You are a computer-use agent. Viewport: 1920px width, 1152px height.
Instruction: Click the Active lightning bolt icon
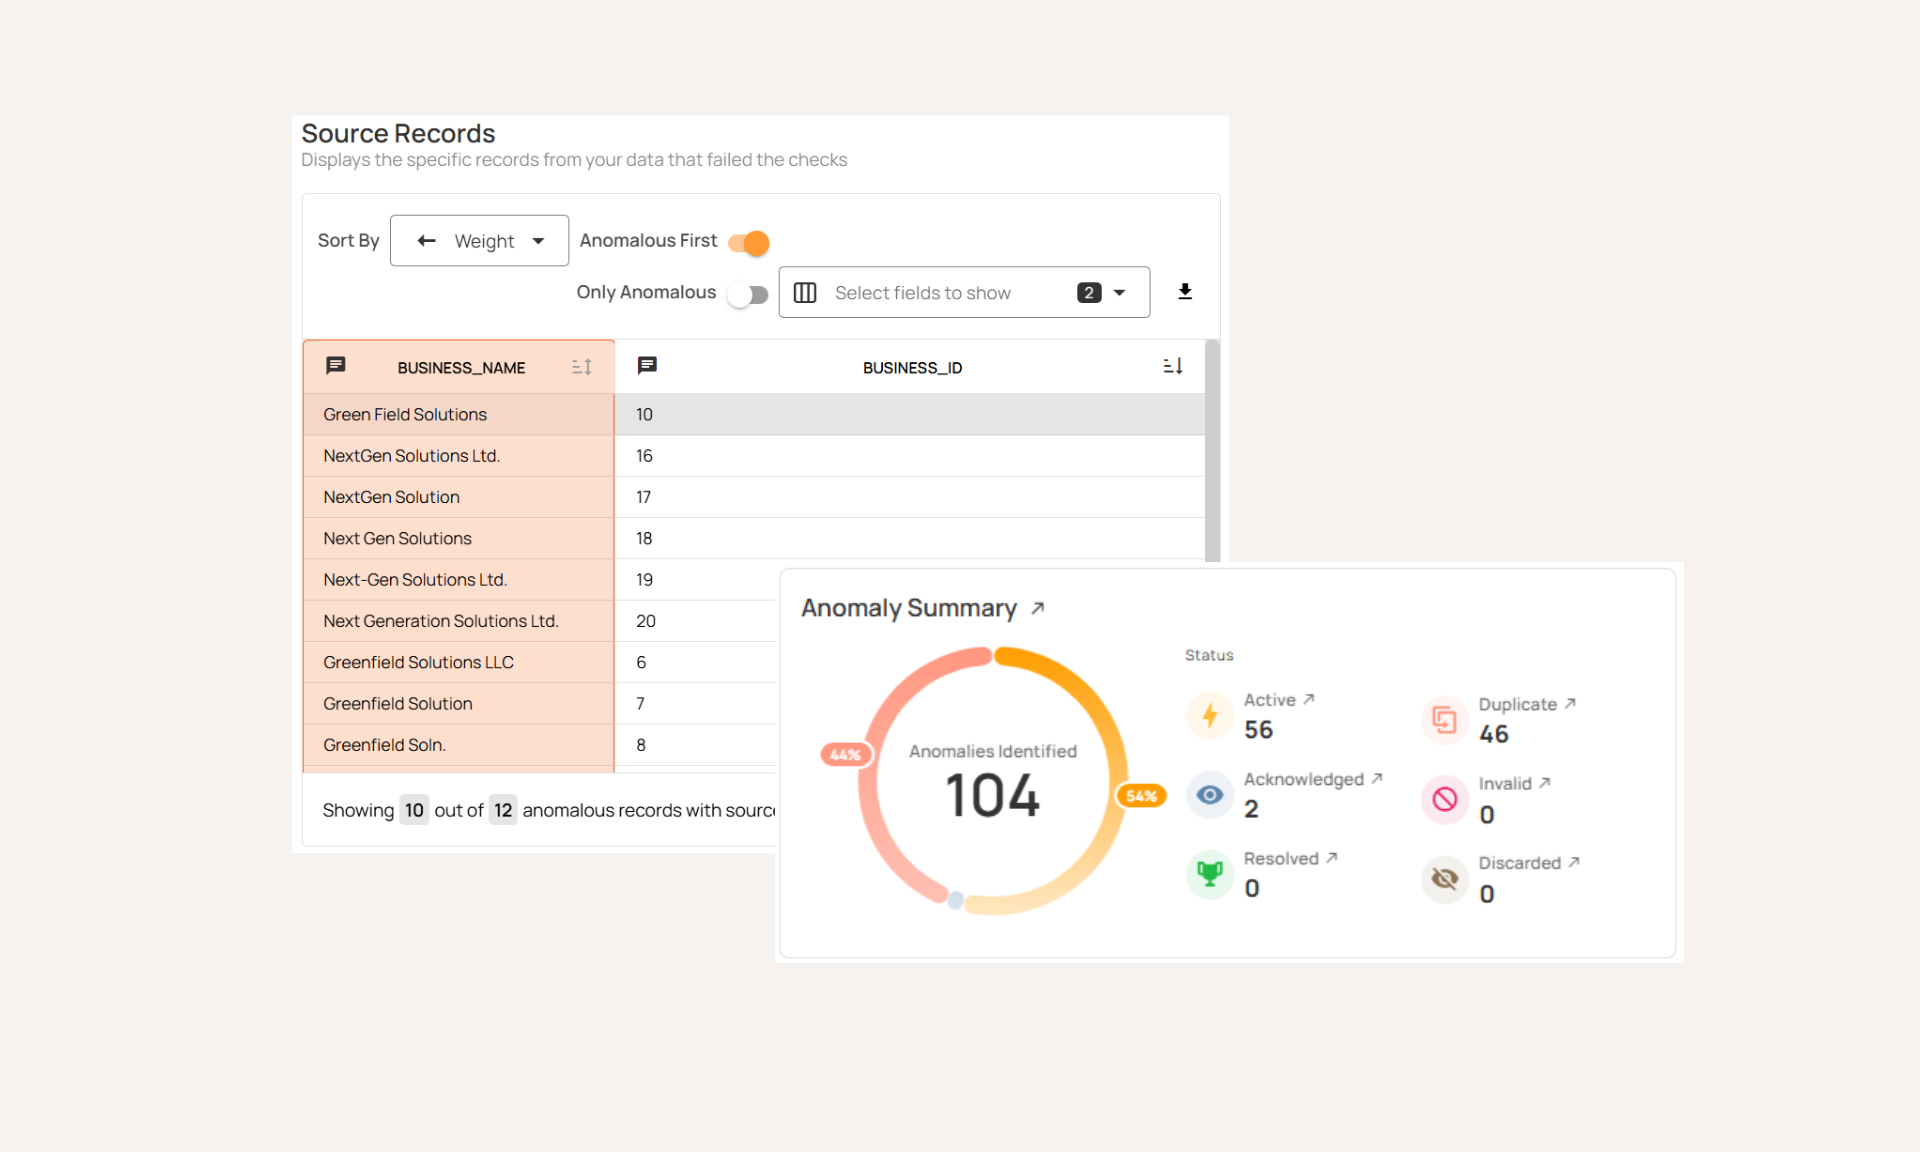pos(1210,716)
